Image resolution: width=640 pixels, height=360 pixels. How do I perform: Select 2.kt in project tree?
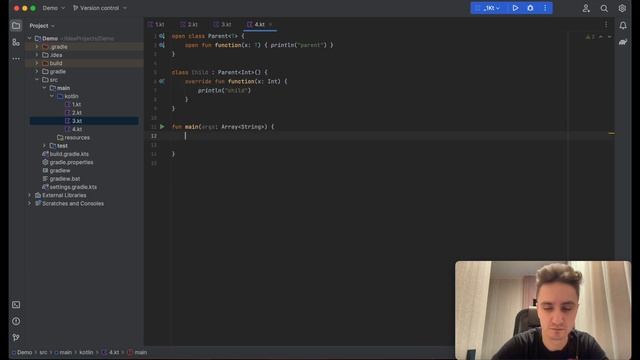(x=76, y=113)
